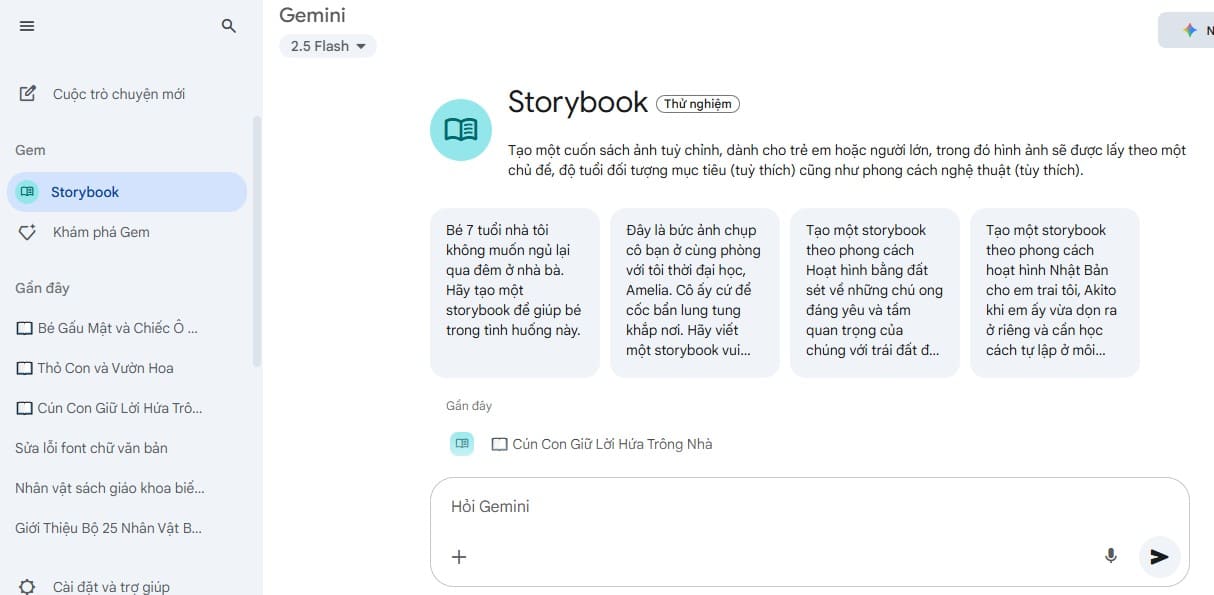Select the clay animation bees suggestion card
The height and width of the screenshot is (595, 1214).
point(874,292)
